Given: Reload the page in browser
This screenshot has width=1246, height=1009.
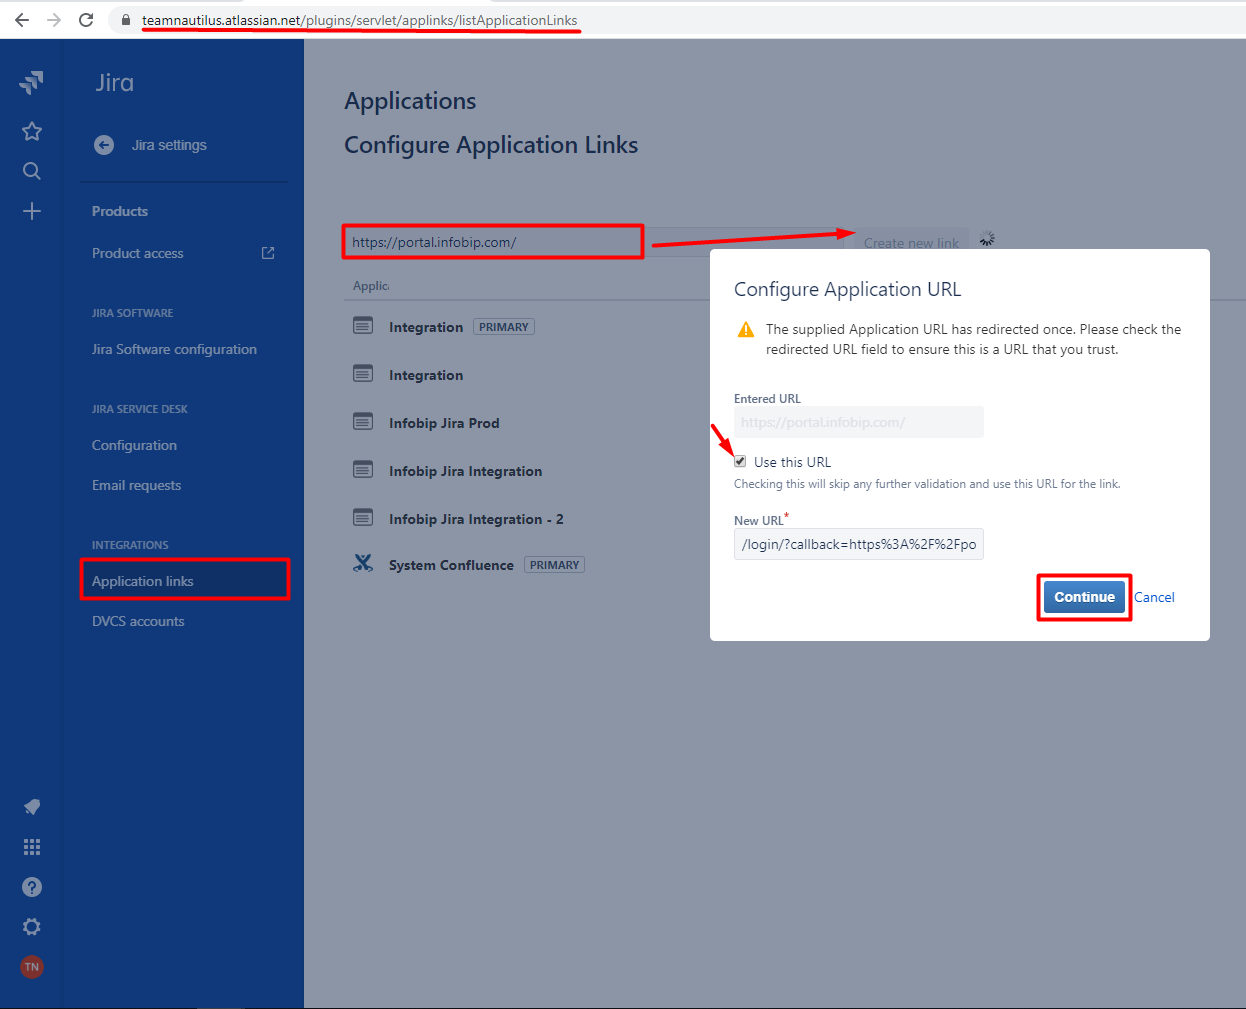Looking at the screenshot, I should (x=86, y=20).
